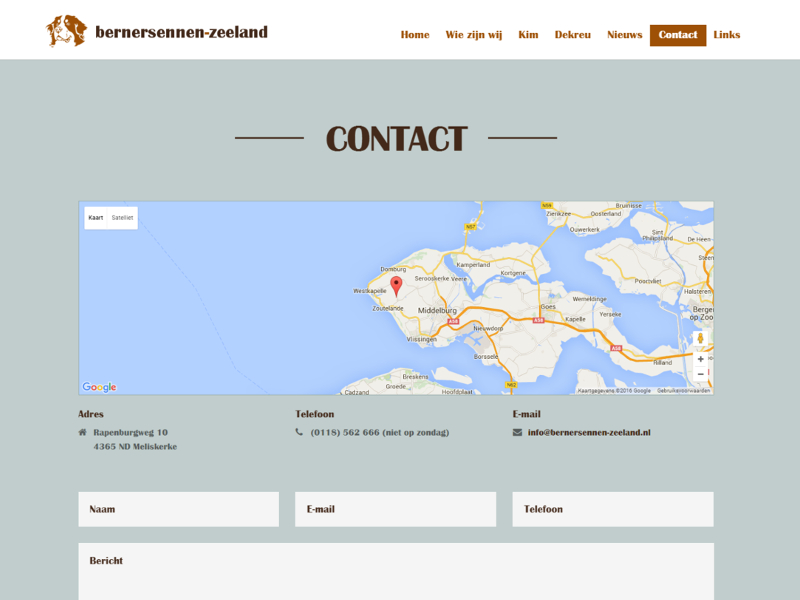
Task: Click address Rapenburgweg 10
Action: pyautogui.click(x=130, y=432)
